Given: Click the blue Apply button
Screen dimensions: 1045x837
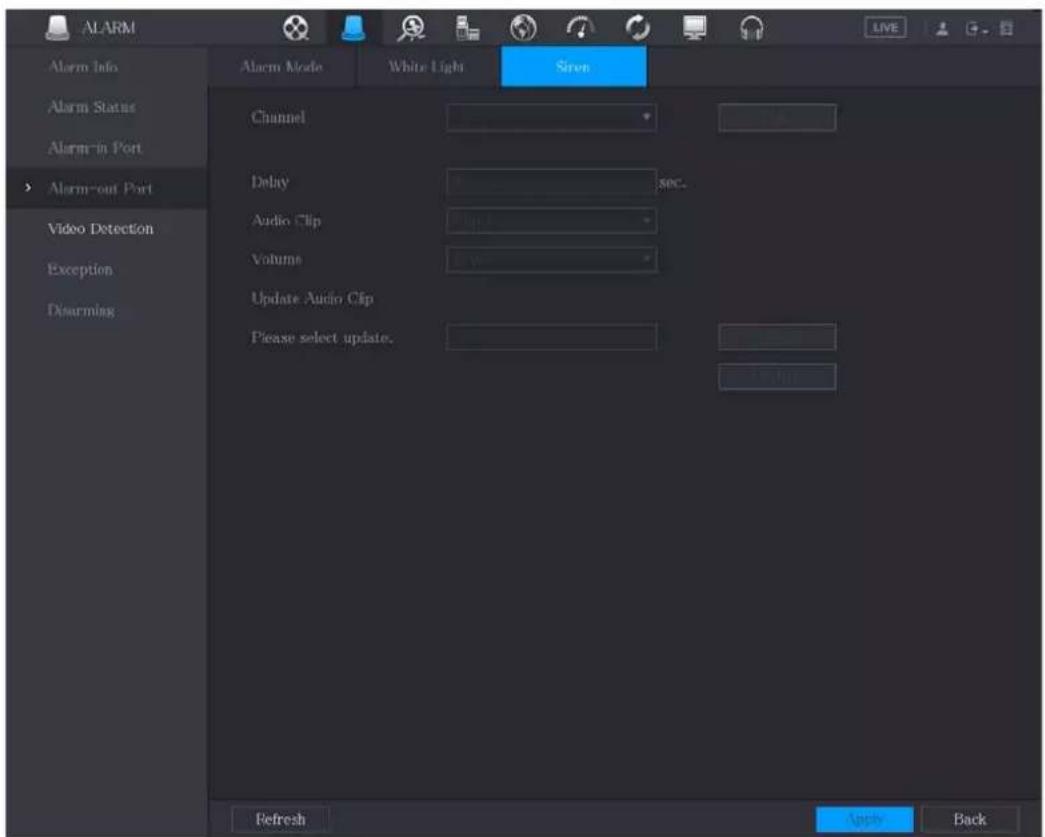Looking at the screenshot, I should pos(864,819).
